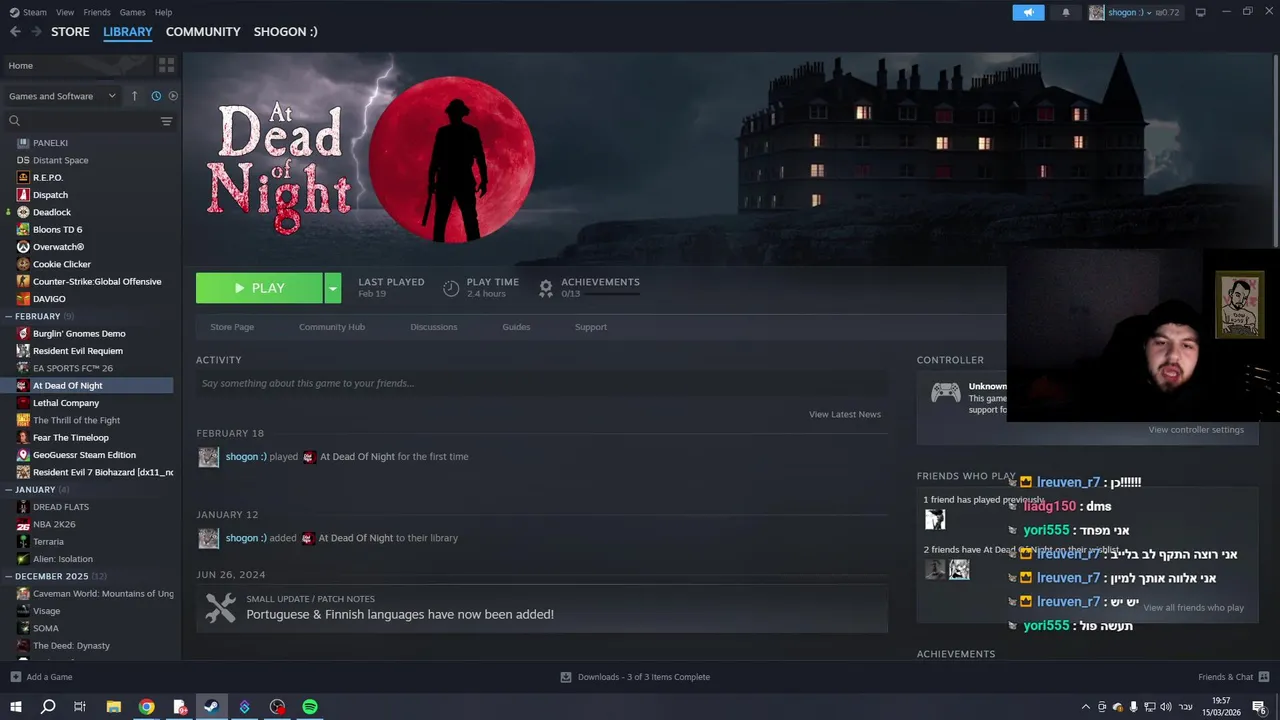This screenshot has height=720, width=1280.
Task: Open the Games and Software filter dropdown
Action: click(63, 96)
